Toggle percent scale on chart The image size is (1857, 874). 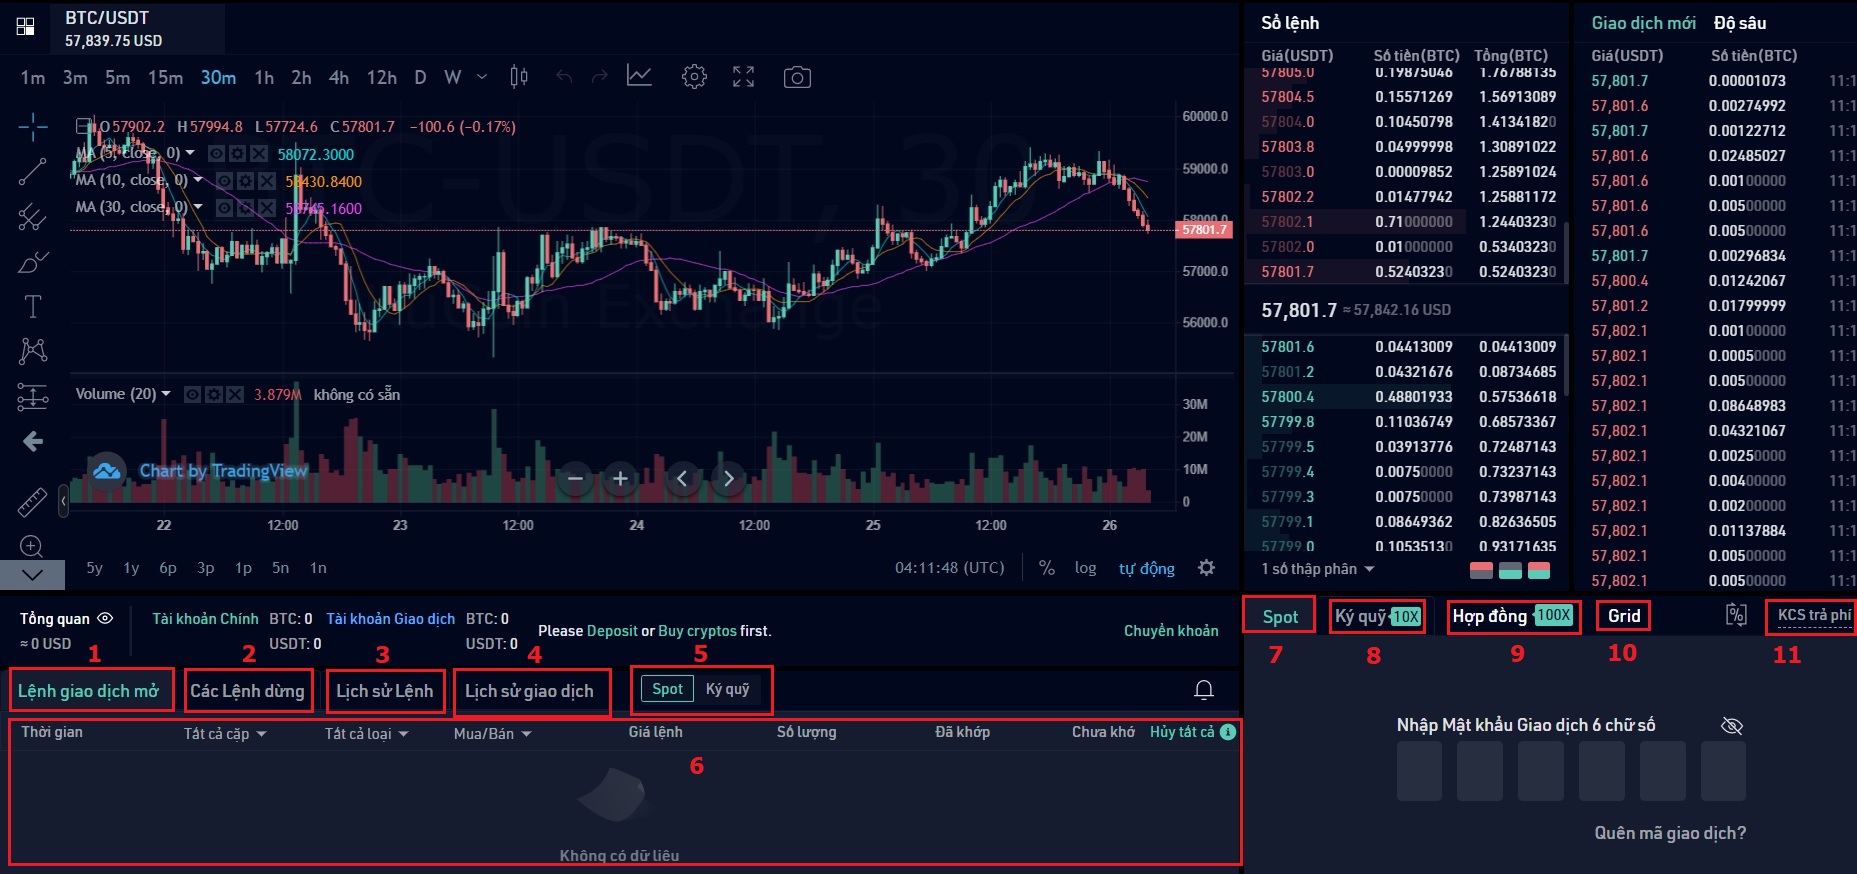[x=1047, y=568]
